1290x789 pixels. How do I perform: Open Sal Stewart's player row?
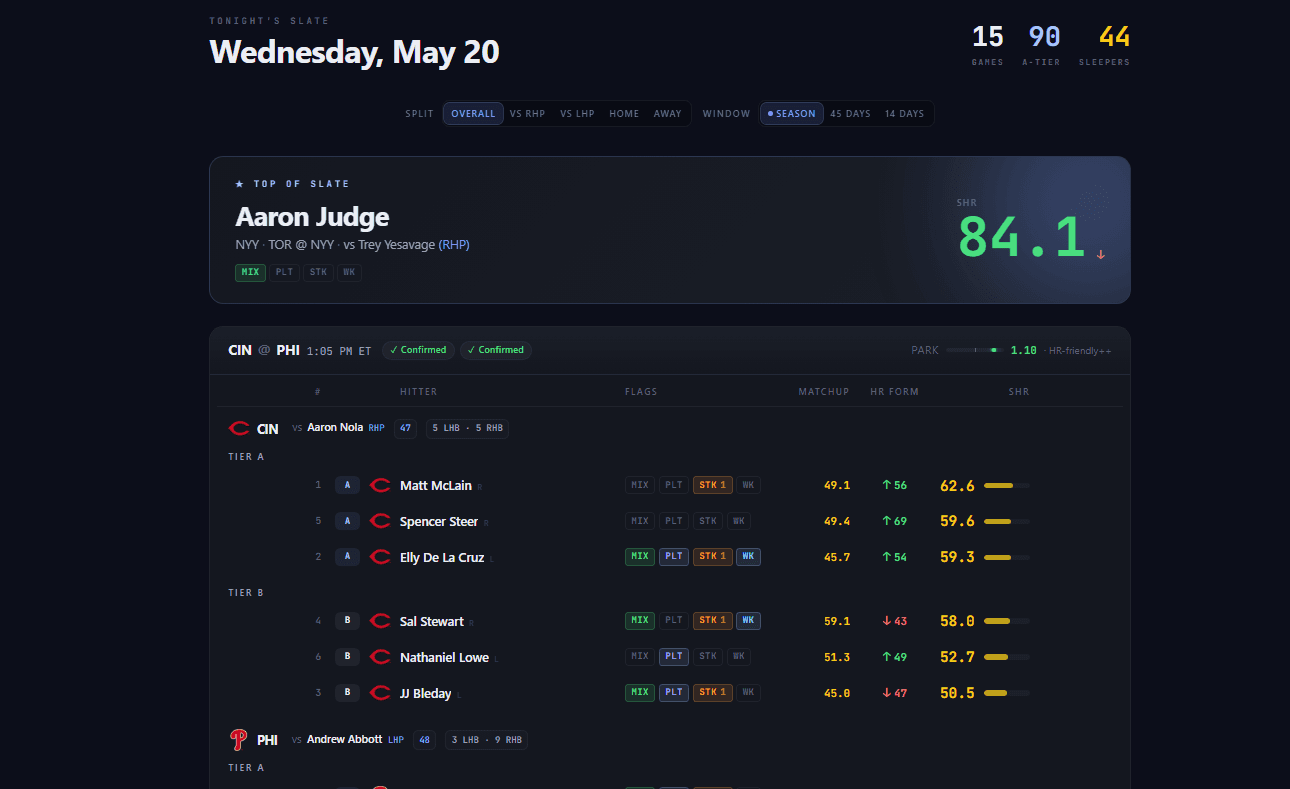pyautogui.click(x=670, y=621)
